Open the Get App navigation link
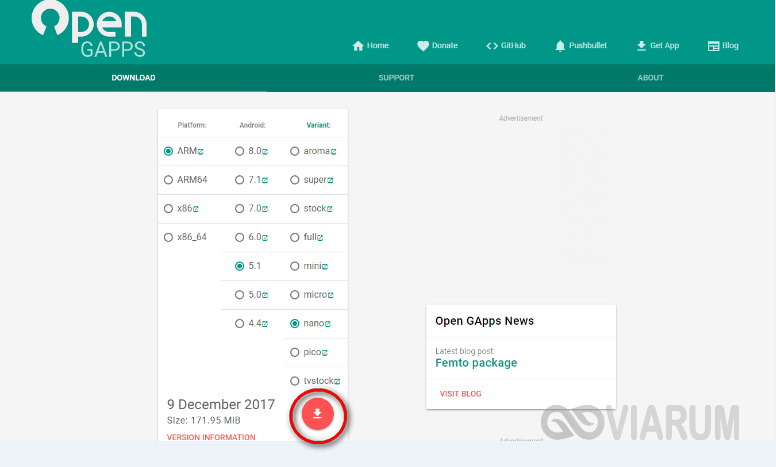 tap(658, 46)
